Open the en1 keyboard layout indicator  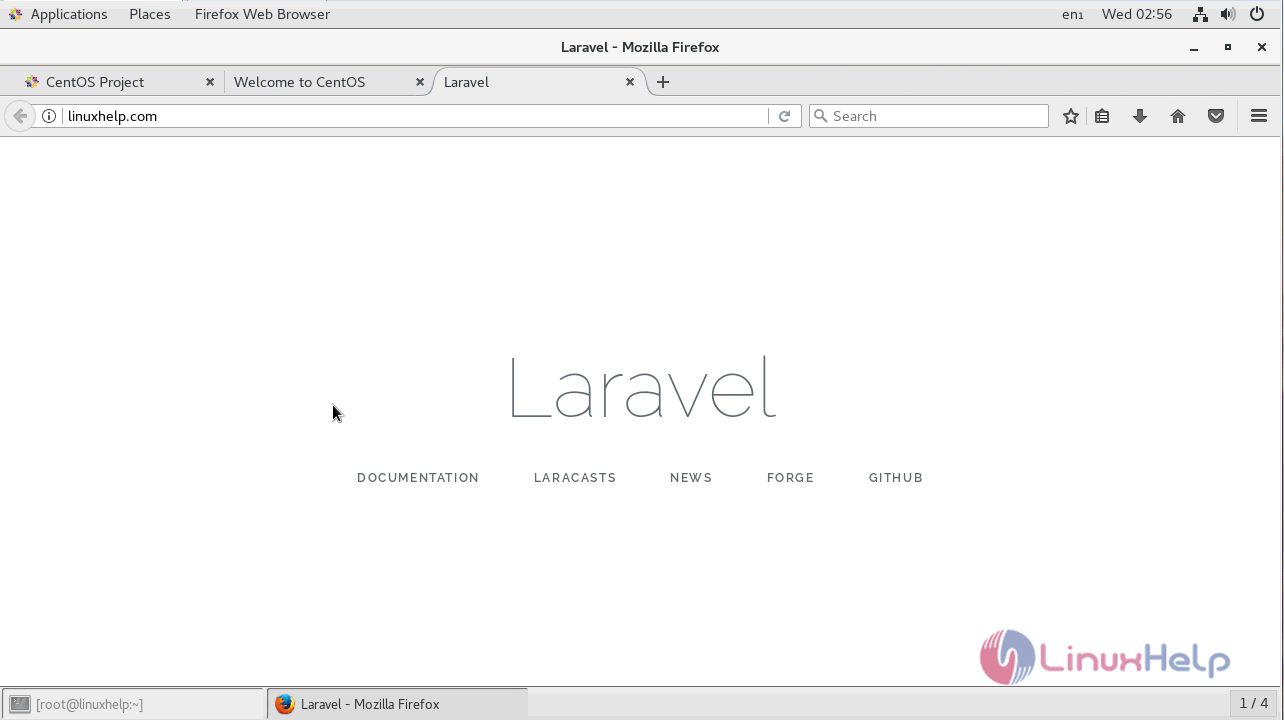click(x=1073, y=14)
